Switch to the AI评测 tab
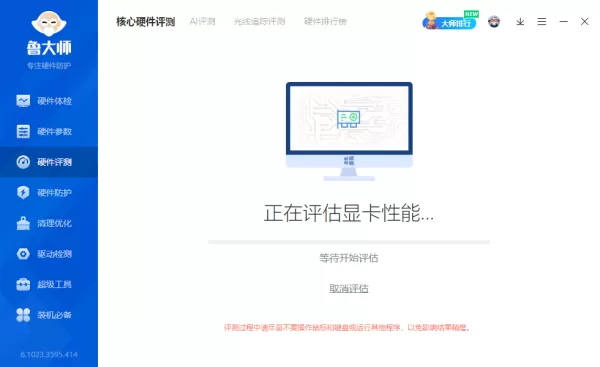This screenshot has width=600, height=367. point(202,21)
